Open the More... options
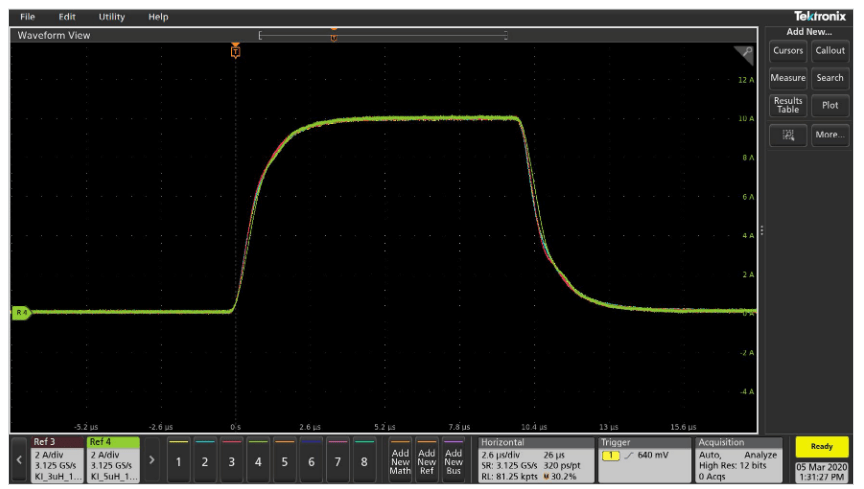This screenshot has height=489, width=864. (830, 135)
